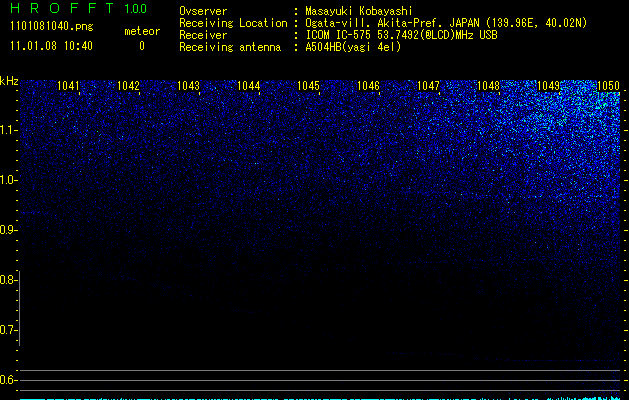The image size is (629, 400).
Task: Select observer name Masayuki Kobayashi
Action: click(359, 11)
